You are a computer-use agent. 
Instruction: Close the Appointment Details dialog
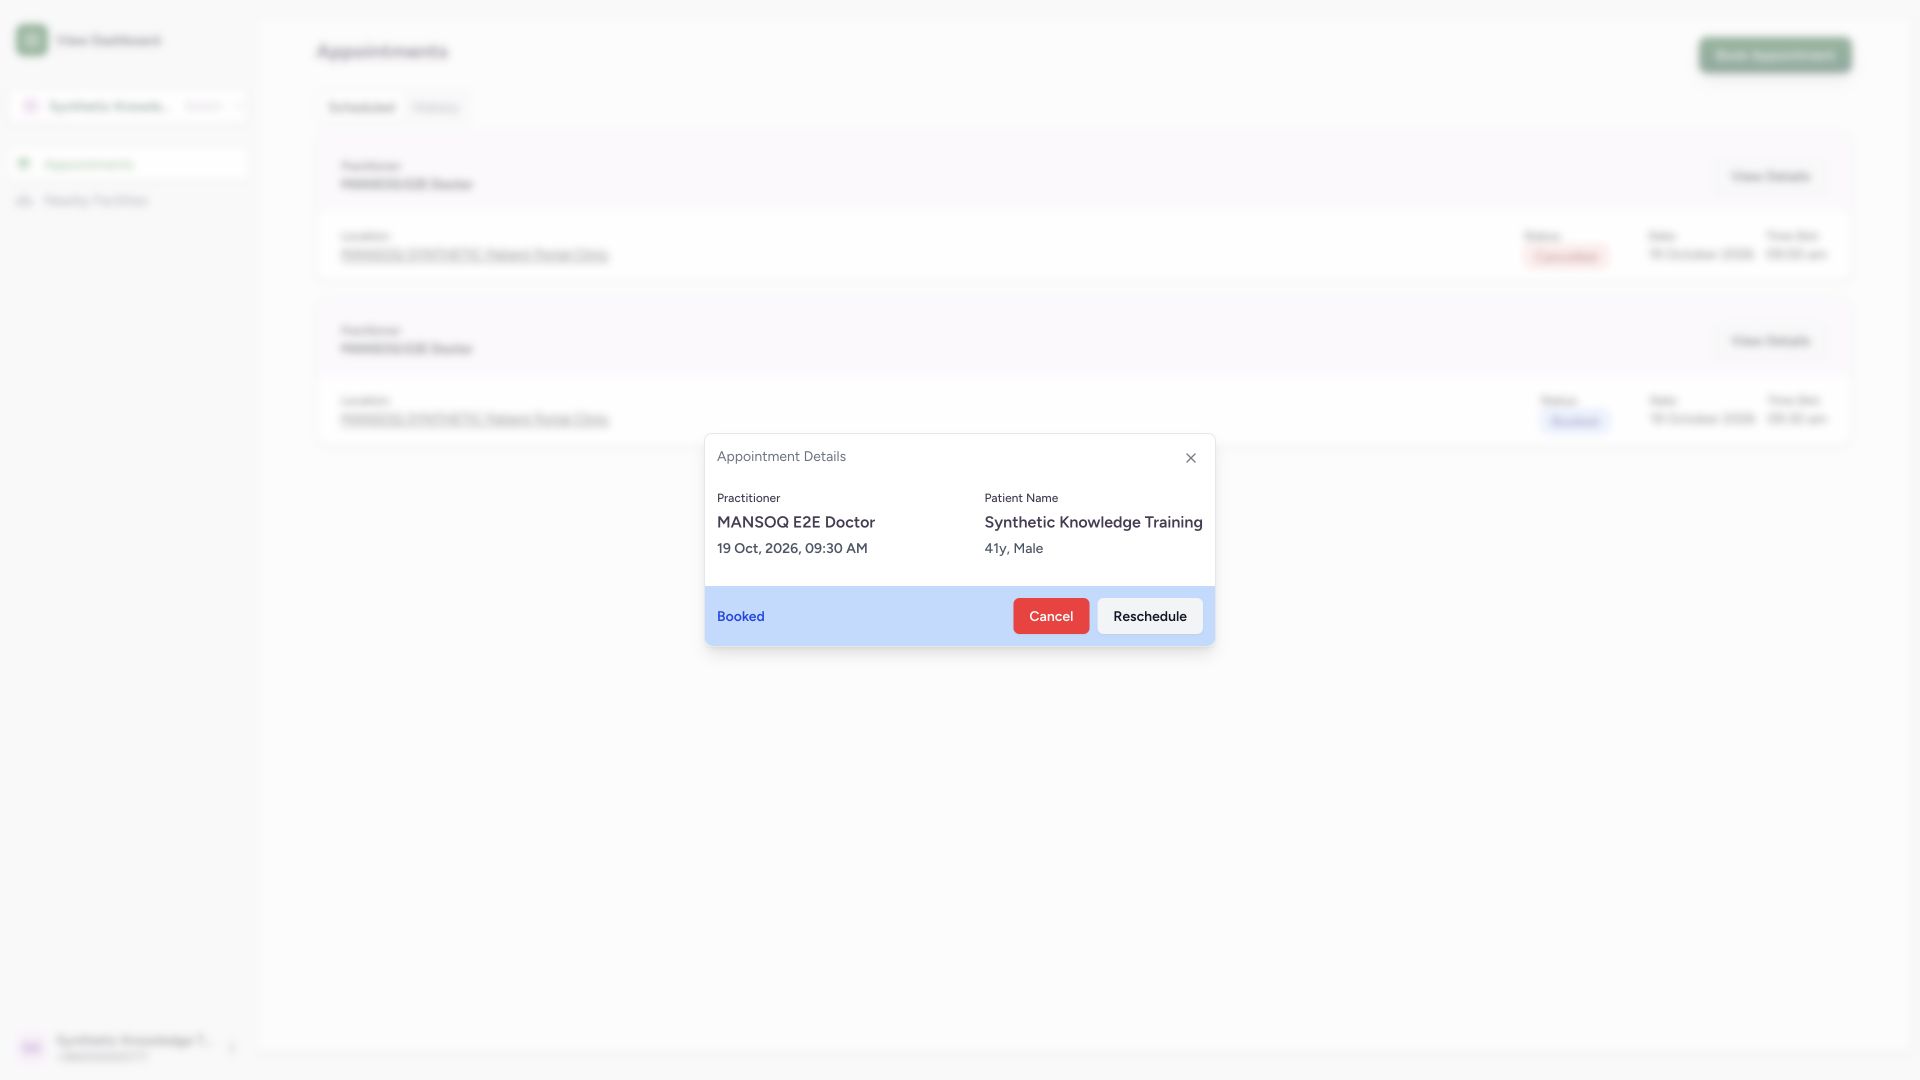(x=1190, y=458)
